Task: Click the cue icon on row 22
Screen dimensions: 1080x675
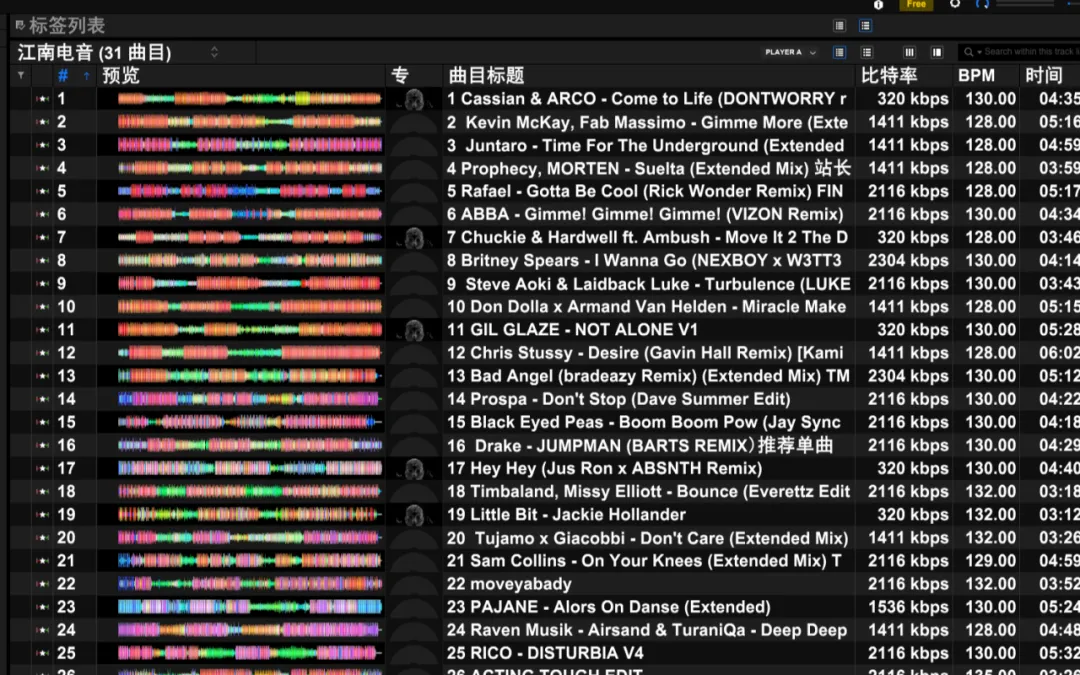Action: (43, 583)
